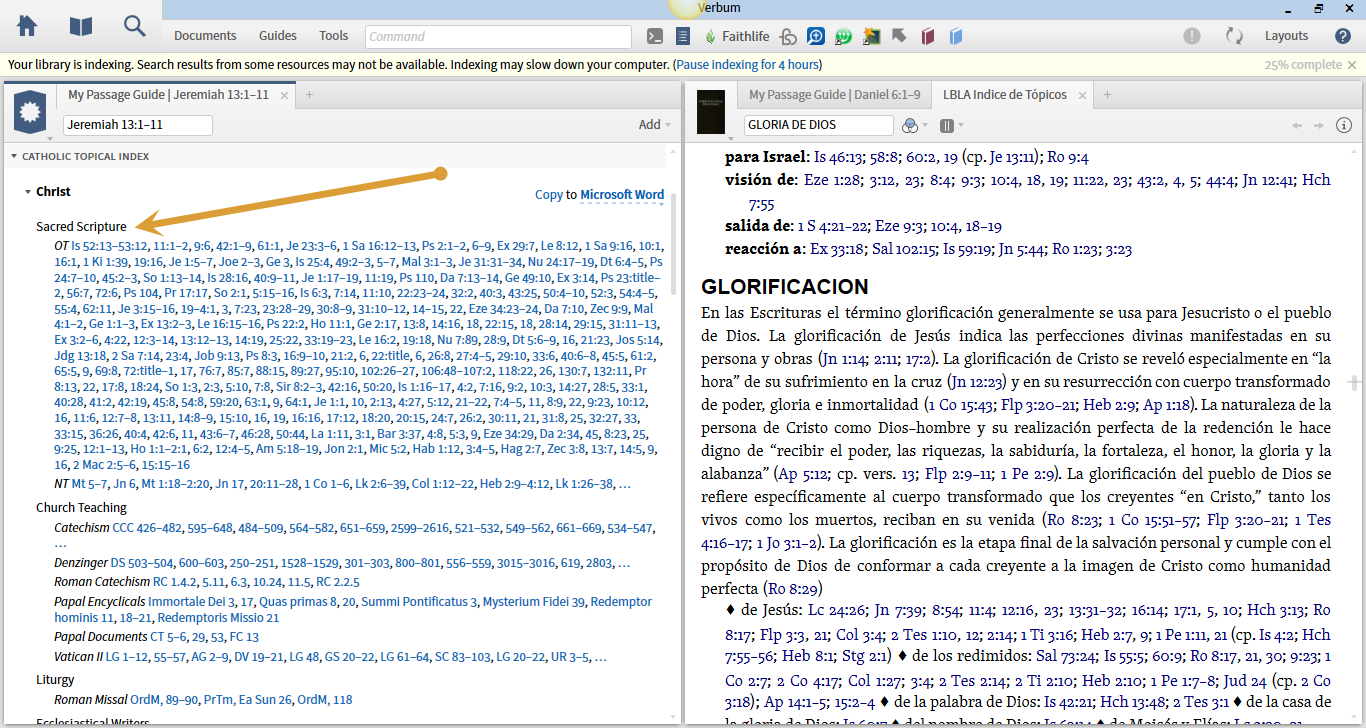Open Mysterium Fidei 39 link
Image resolution: width=1366 pixels, height=728 pixels.
click(x=534, y=602)
